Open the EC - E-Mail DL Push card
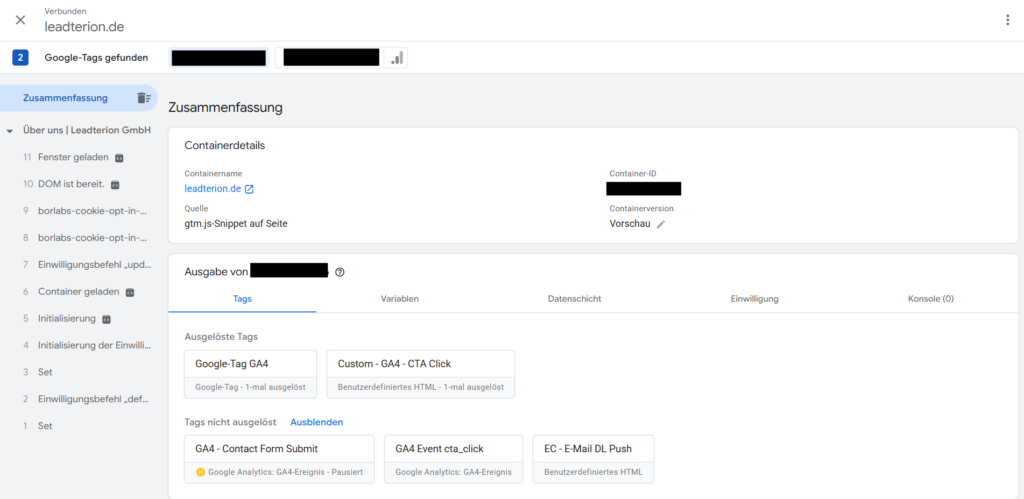Image resolution: width=1024 pixels, height=499 pixels. pyautogui.click(x=594, y=459)
